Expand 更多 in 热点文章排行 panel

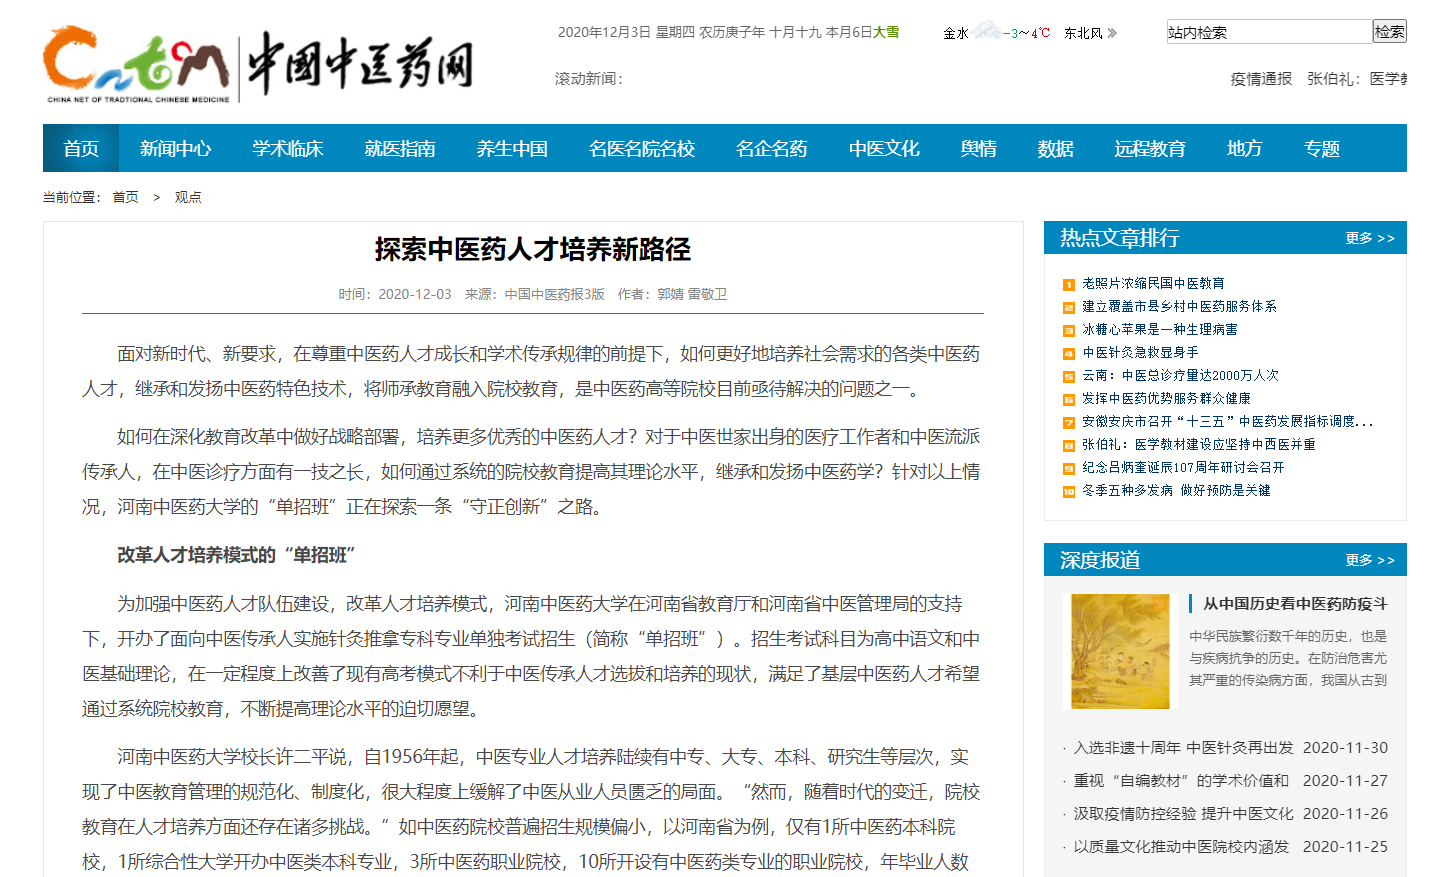pos(1369,238)
